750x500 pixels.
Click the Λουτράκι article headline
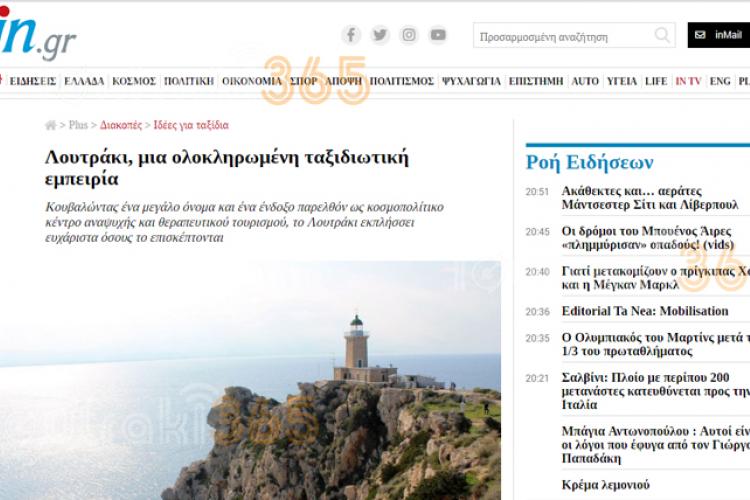[x=227, y=168]
